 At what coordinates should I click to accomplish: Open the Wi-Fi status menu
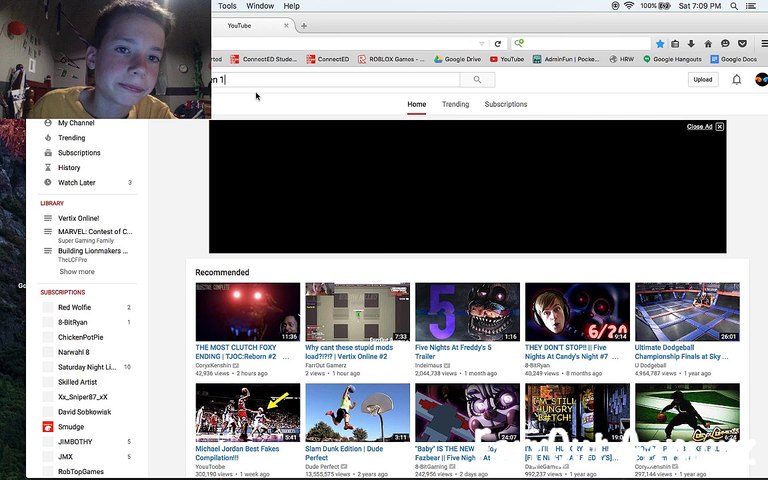point(629,5)
